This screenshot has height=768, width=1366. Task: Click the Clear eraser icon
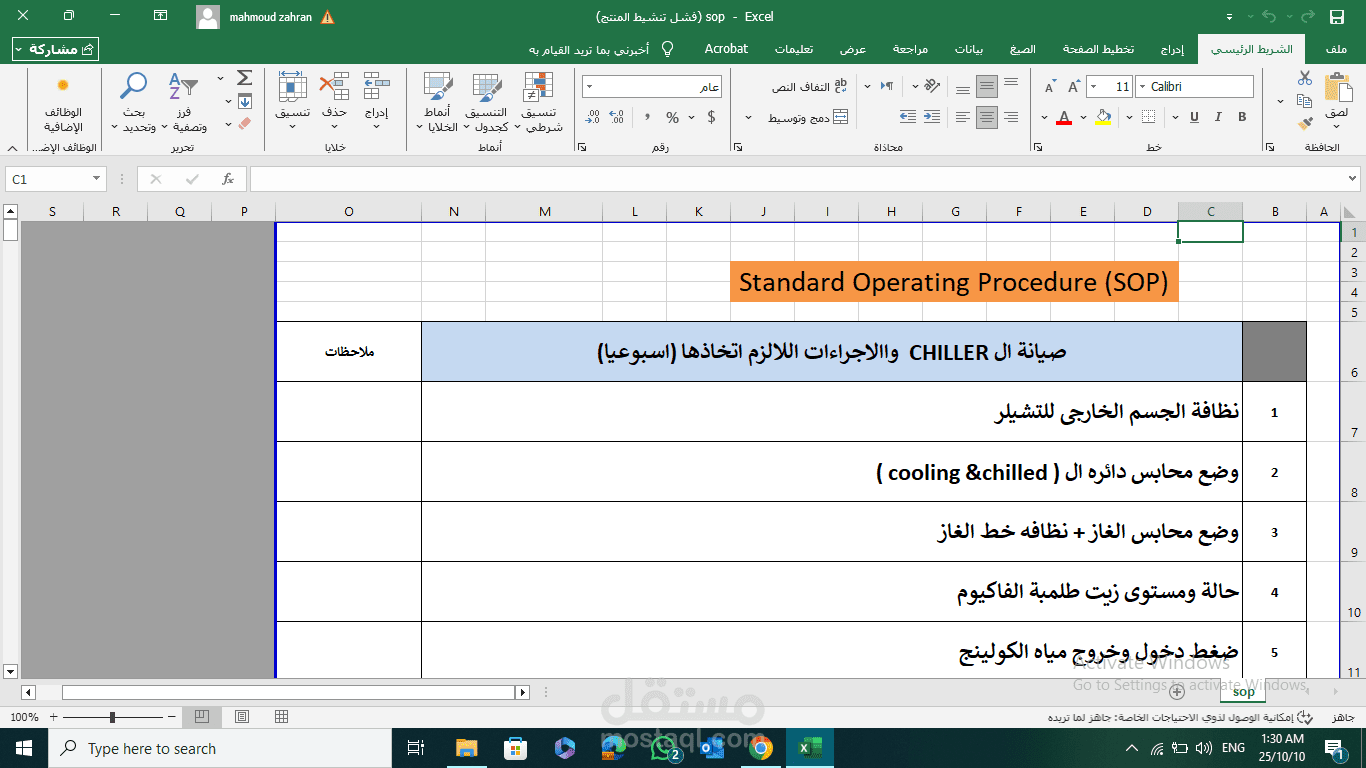(x=244, y=124)
